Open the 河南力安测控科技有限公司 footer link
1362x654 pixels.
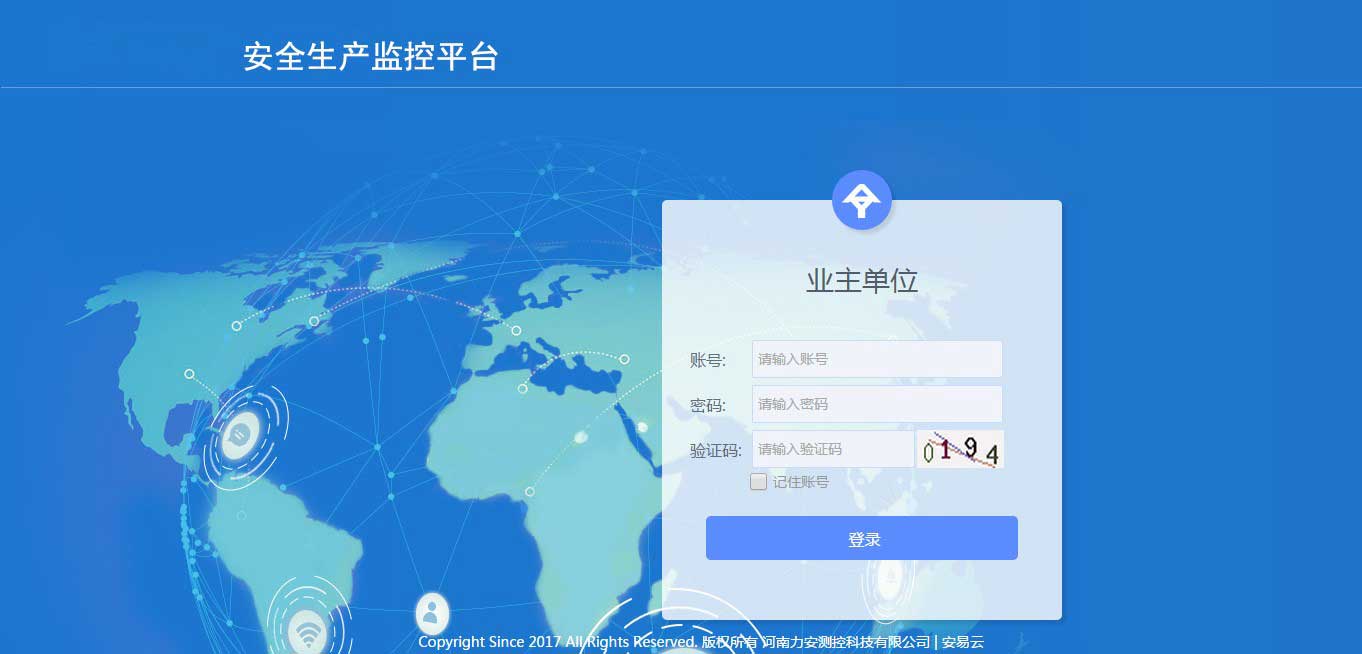pyautogui.click(x=846, y=642)
